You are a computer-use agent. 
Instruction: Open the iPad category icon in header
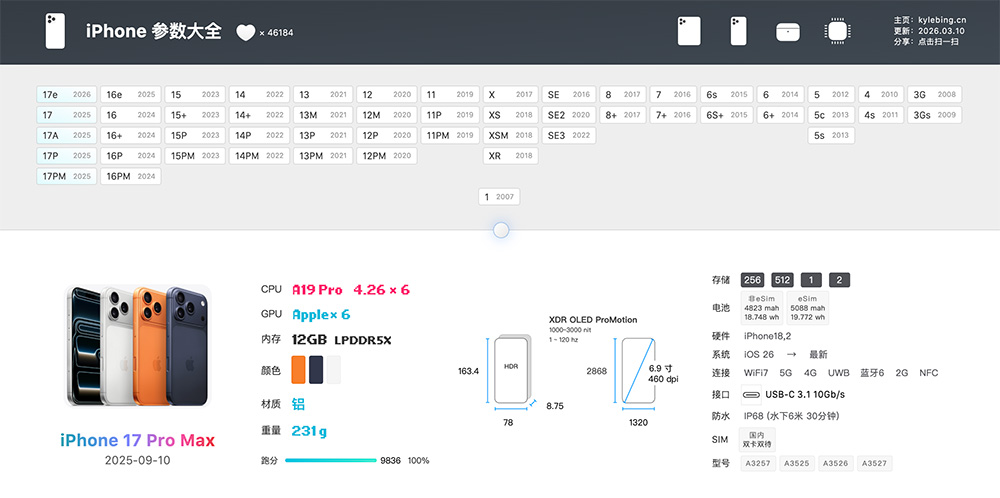pyautogui.click(x=689, y=31)
